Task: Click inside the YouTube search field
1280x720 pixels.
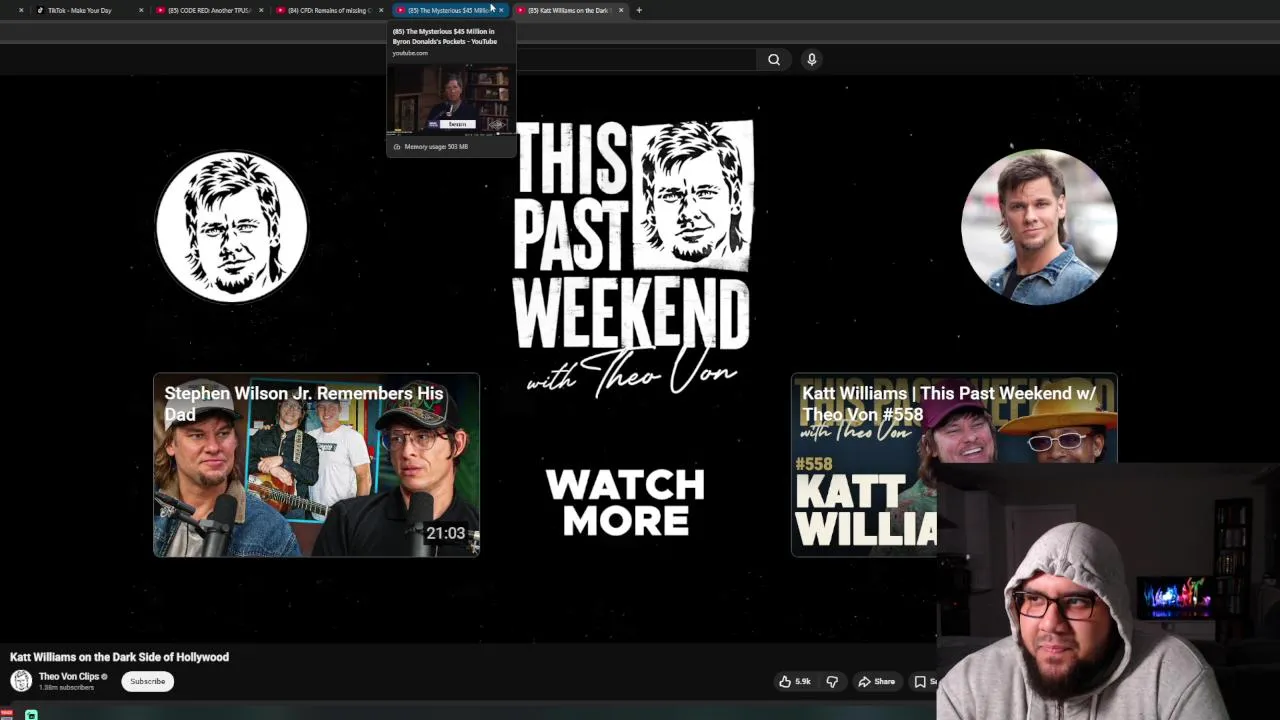Action: [x=635, y=59]
